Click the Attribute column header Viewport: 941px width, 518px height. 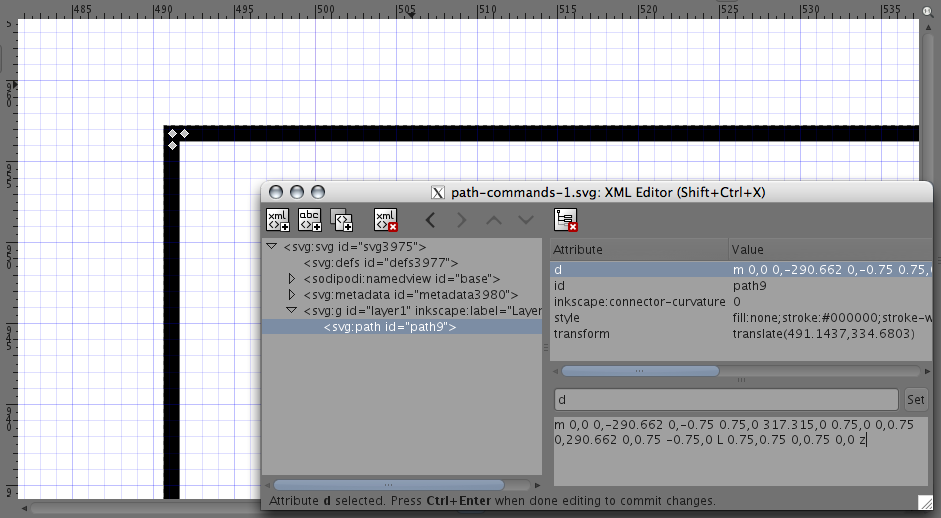click(x=639, y=250)
